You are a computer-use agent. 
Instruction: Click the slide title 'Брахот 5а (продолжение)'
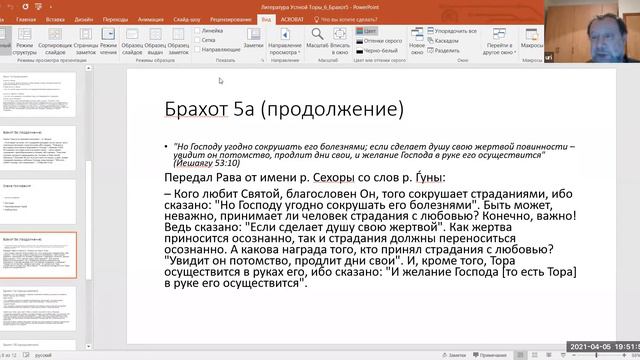[x=284, y=109]
